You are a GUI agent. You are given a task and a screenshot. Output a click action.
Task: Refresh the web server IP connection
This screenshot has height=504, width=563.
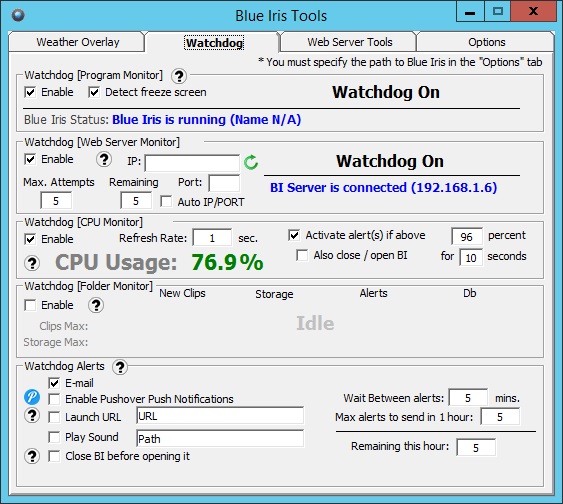coord(251,162)
